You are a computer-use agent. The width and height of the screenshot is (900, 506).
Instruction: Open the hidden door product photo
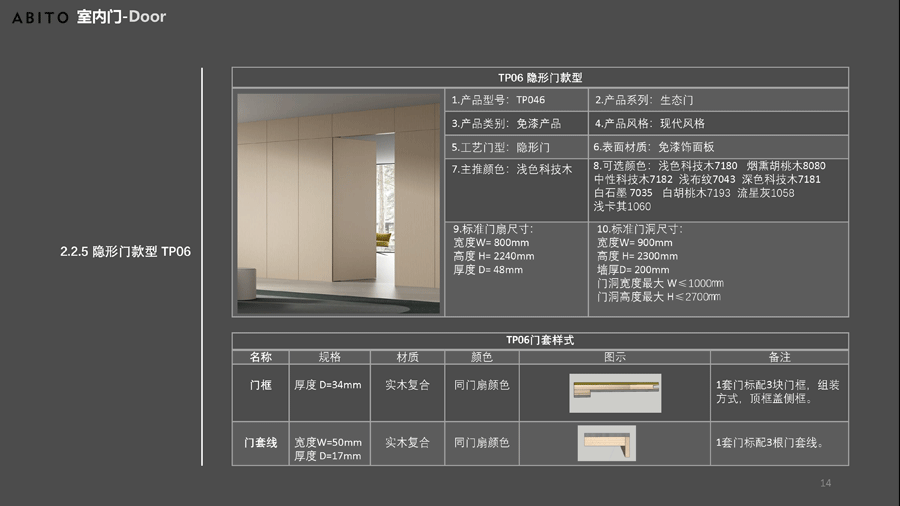339,203
